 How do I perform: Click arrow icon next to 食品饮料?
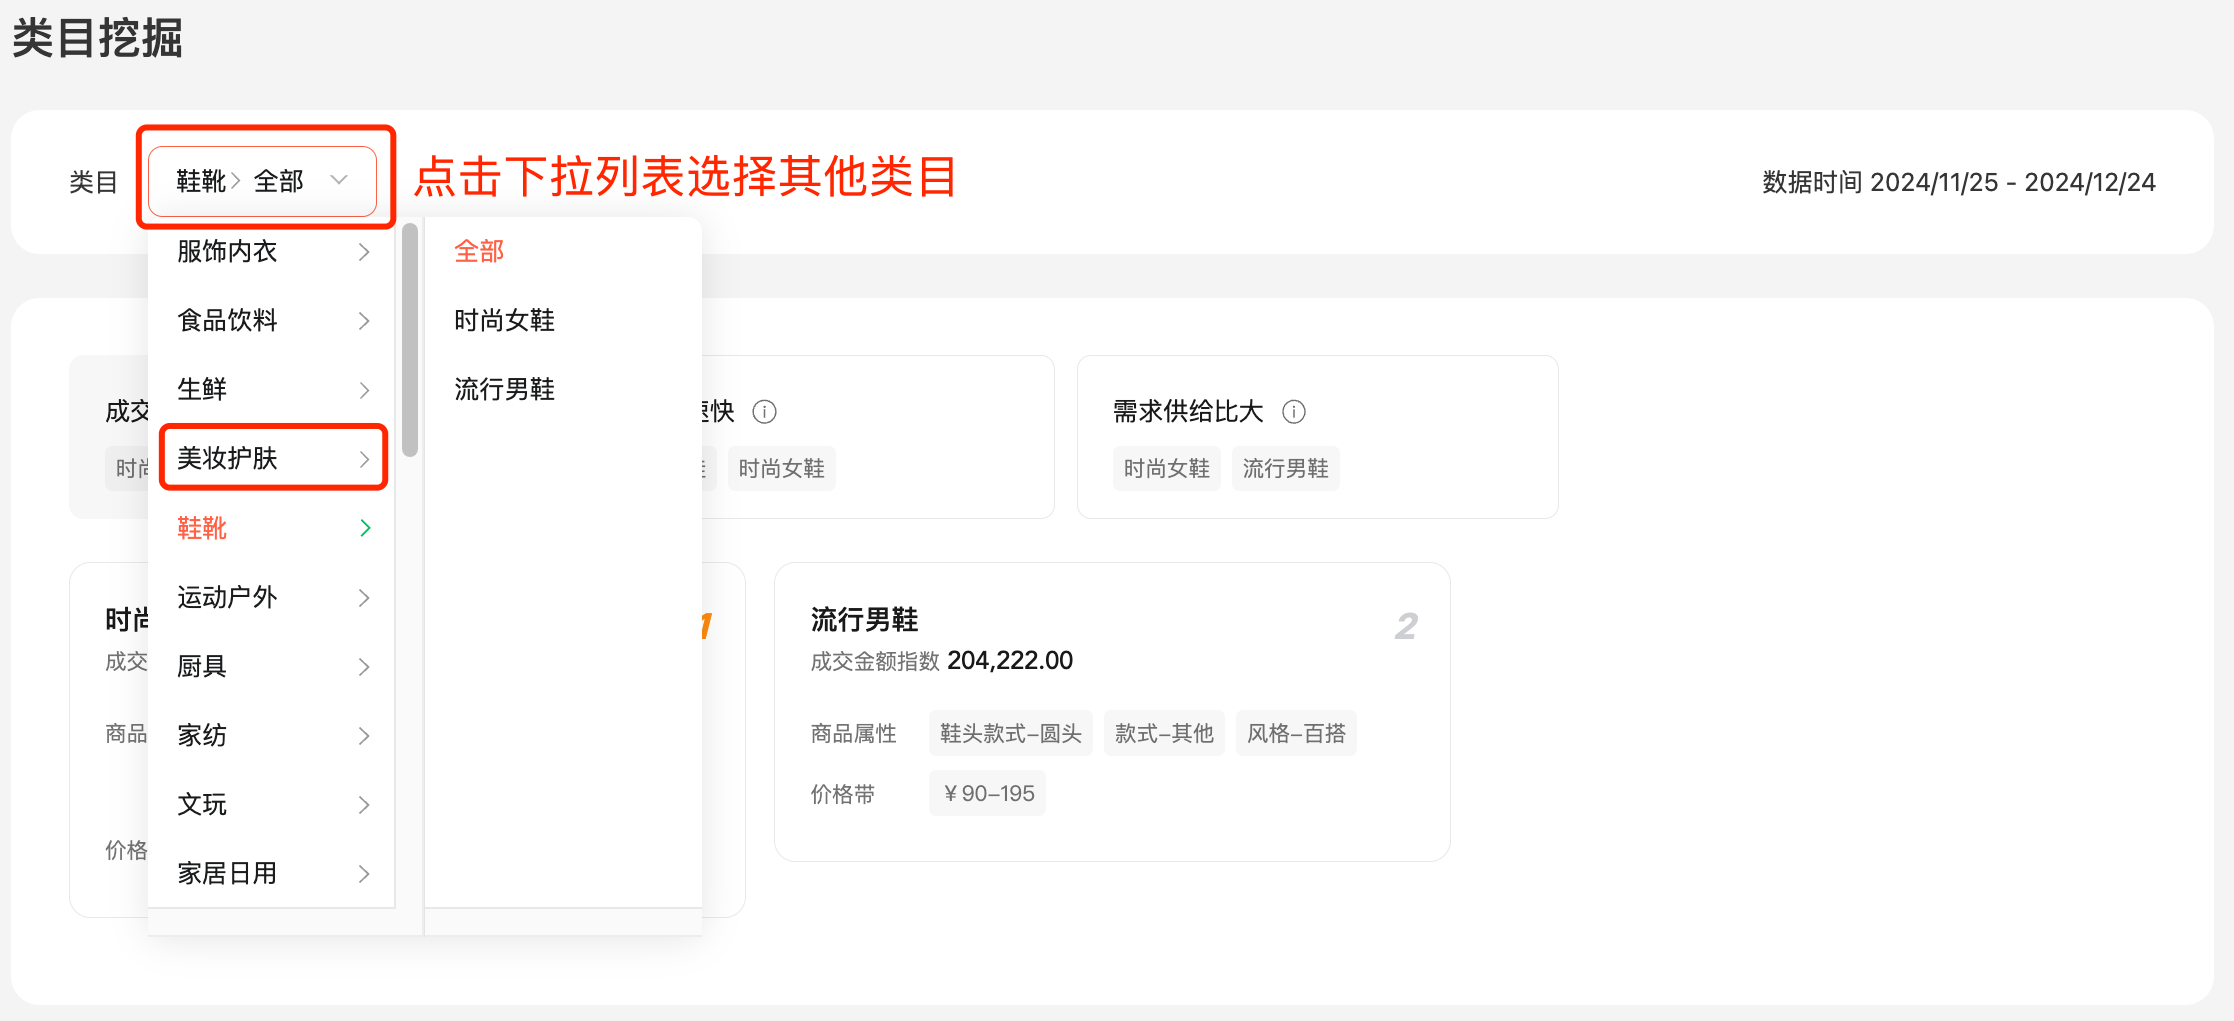(364, 321)
